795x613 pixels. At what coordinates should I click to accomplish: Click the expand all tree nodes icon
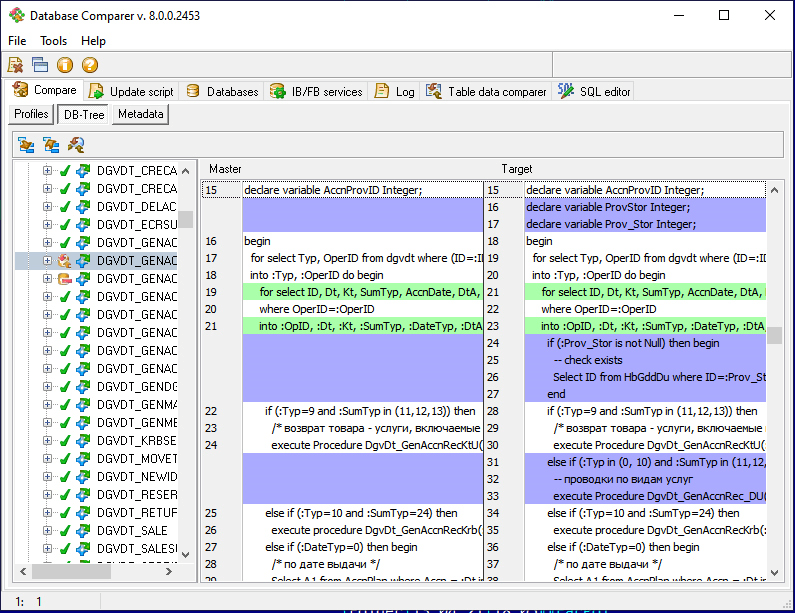click(26, 145)
